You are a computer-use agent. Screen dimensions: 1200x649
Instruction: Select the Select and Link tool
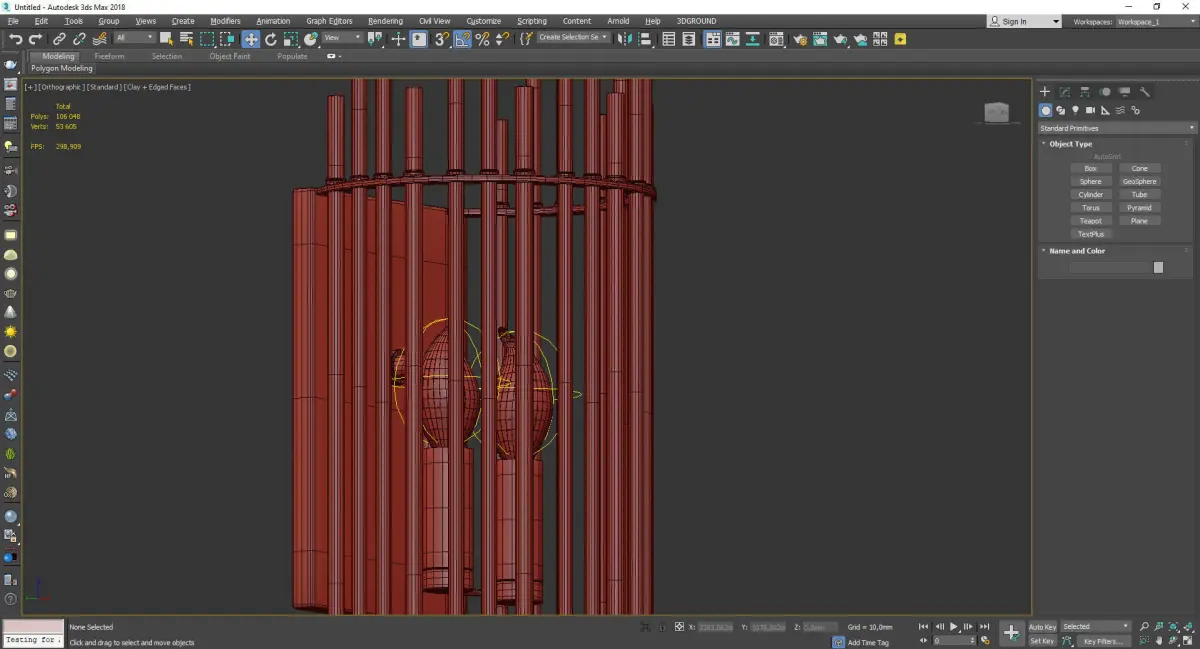(x=60, y=39)
